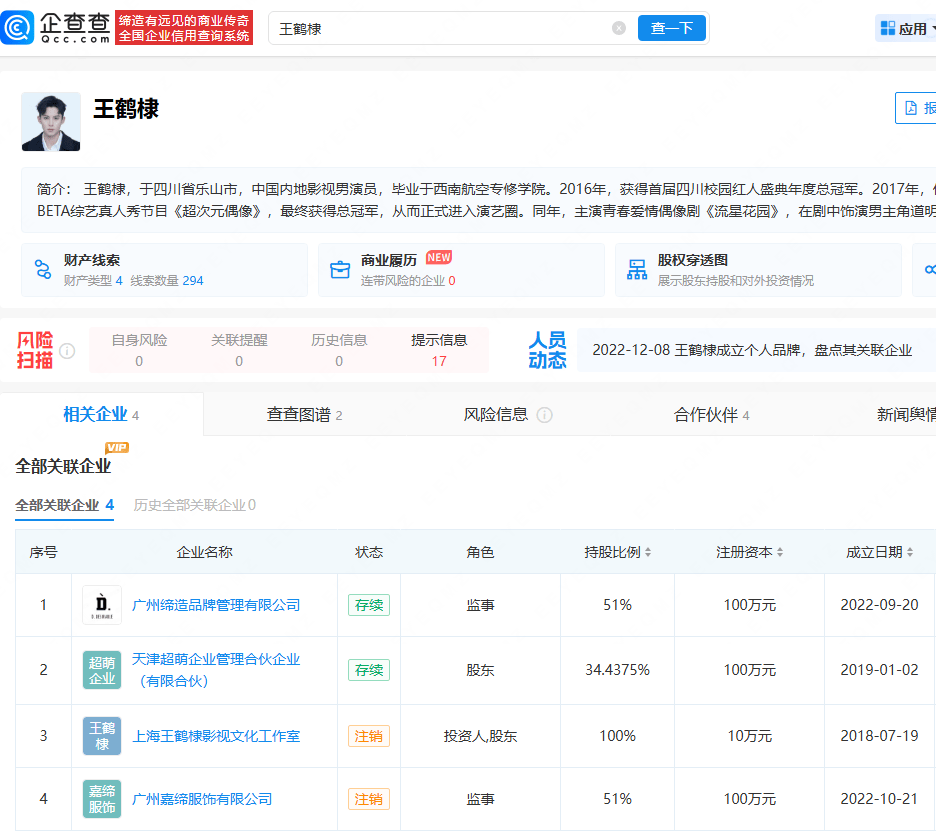Select the 历史全部关联企业 0 sub-tab
This screenshot has width=936, height=834.
[195, 505]
